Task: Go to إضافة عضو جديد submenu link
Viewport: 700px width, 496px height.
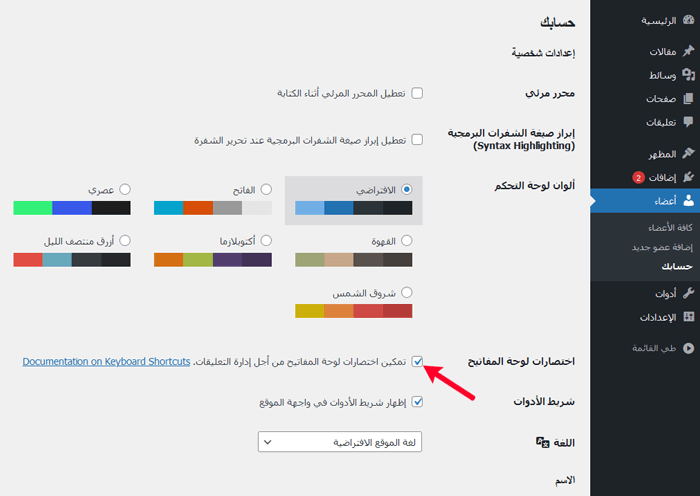Action: (x=662, y=247)
